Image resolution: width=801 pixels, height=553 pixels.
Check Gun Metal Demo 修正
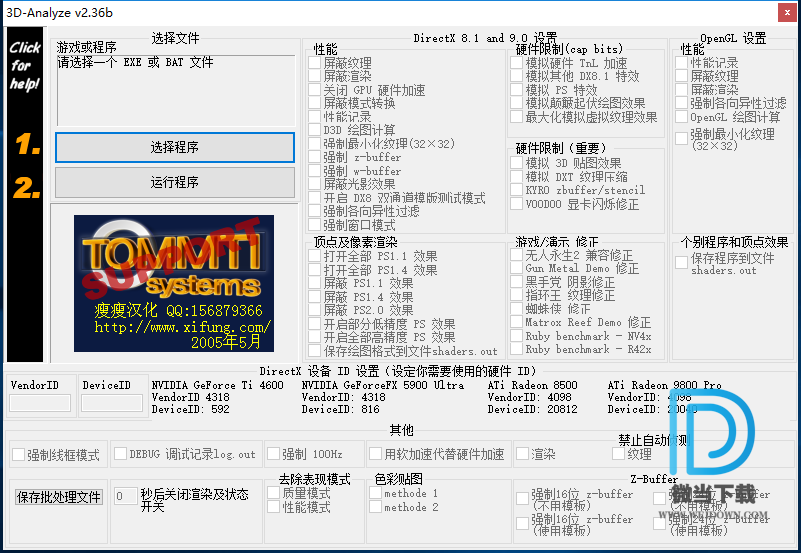pyautogui.click(x=516, y=268)
